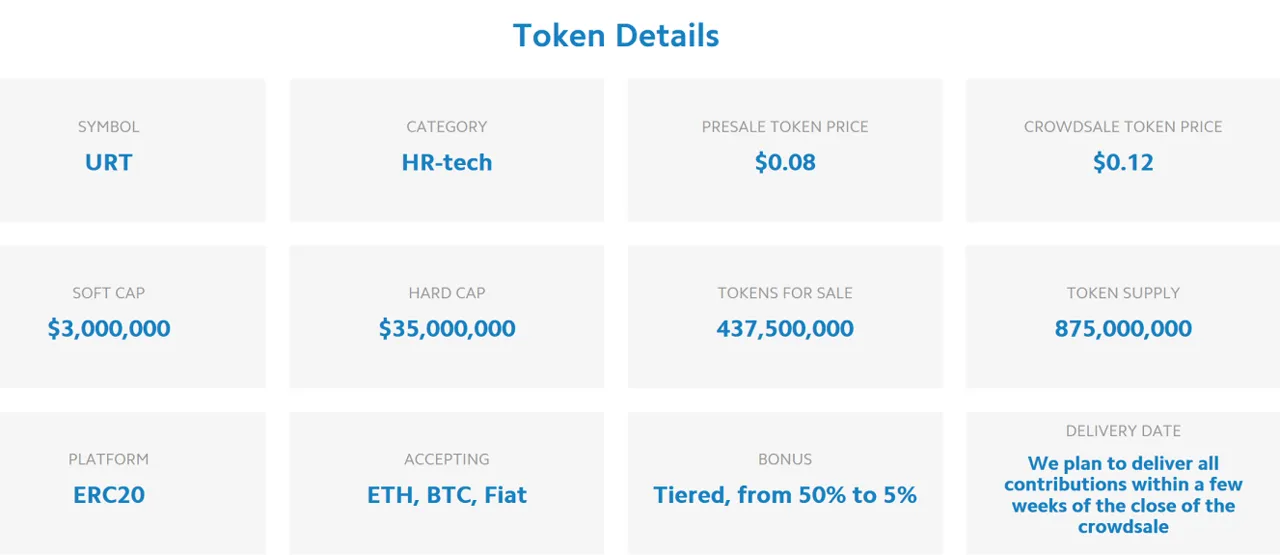Click the BONUS label
Image resolution: width=1280 pixels, height=555 pixels.
point(785,460)
